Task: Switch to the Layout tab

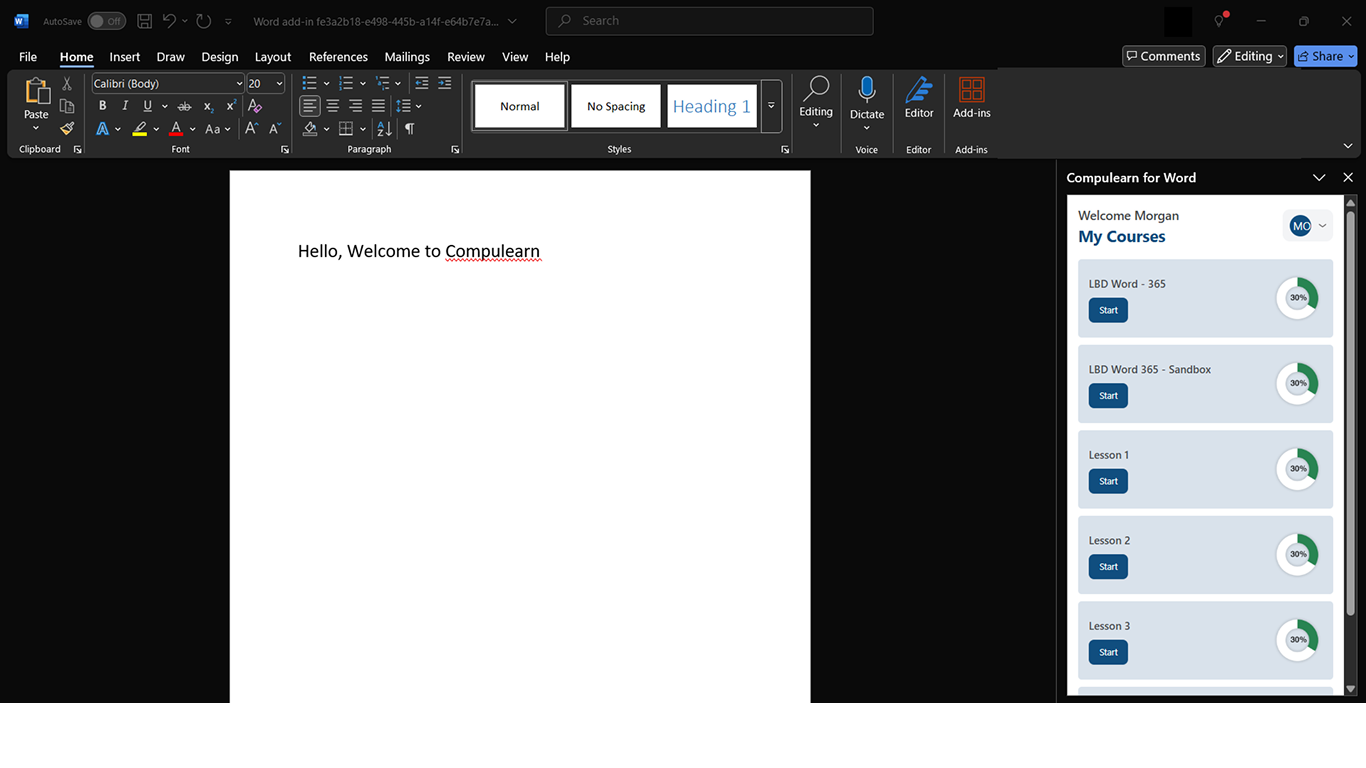Action: pos(273,57)
